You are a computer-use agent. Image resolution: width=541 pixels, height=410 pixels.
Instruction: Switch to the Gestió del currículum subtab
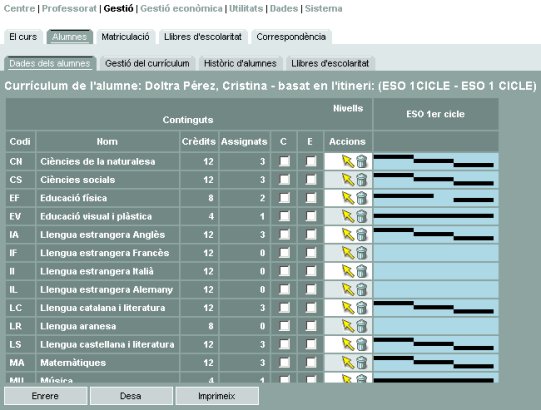point(147,64)
